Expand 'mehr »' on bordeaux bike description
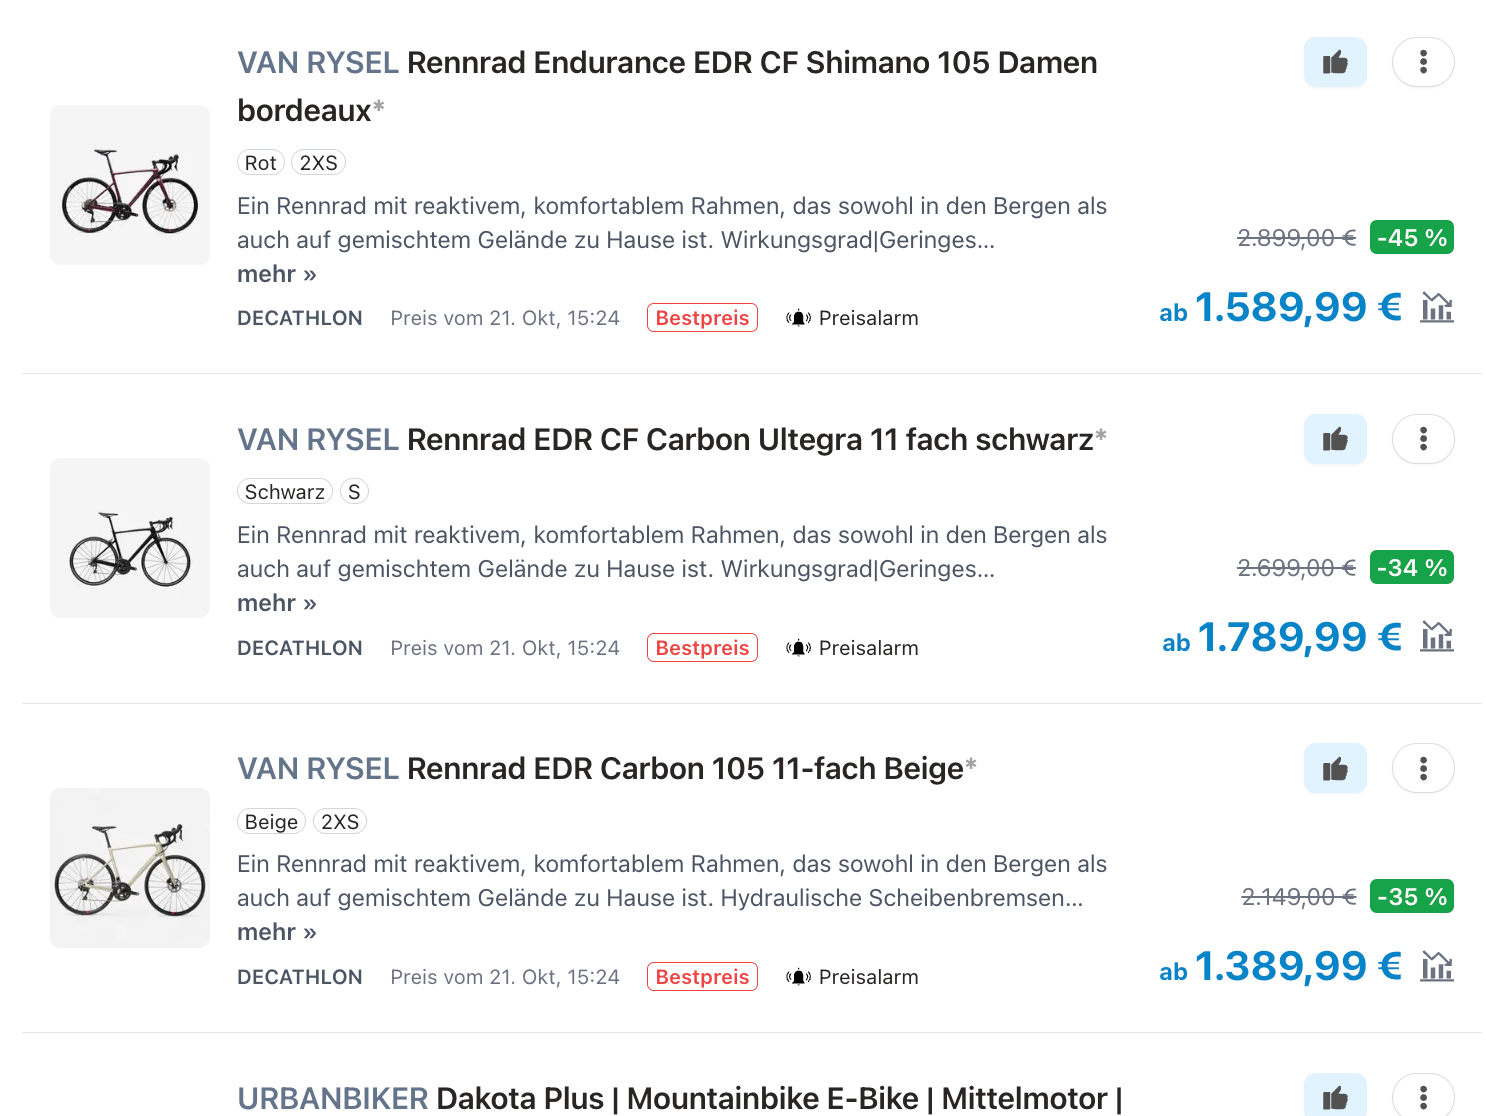 276,274
